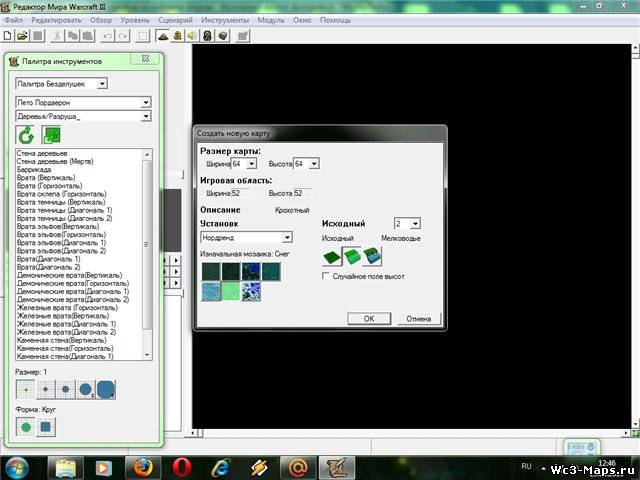Click the Open map folder icon
Viewport: 640px width, 480px height.
coord(23,36)
